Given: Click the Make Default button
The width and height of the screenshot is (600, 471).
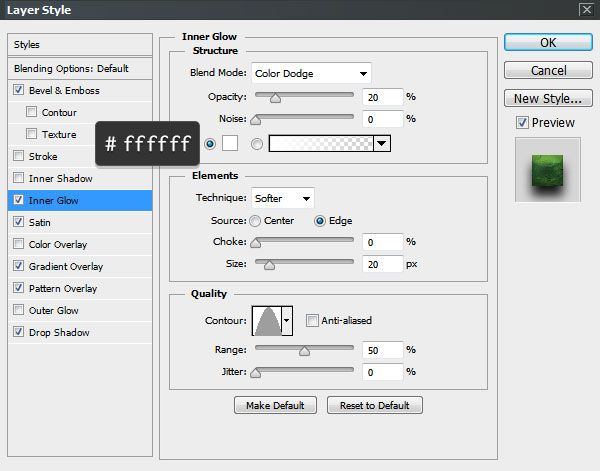Looking at the screenshot, I should (275, 405).
